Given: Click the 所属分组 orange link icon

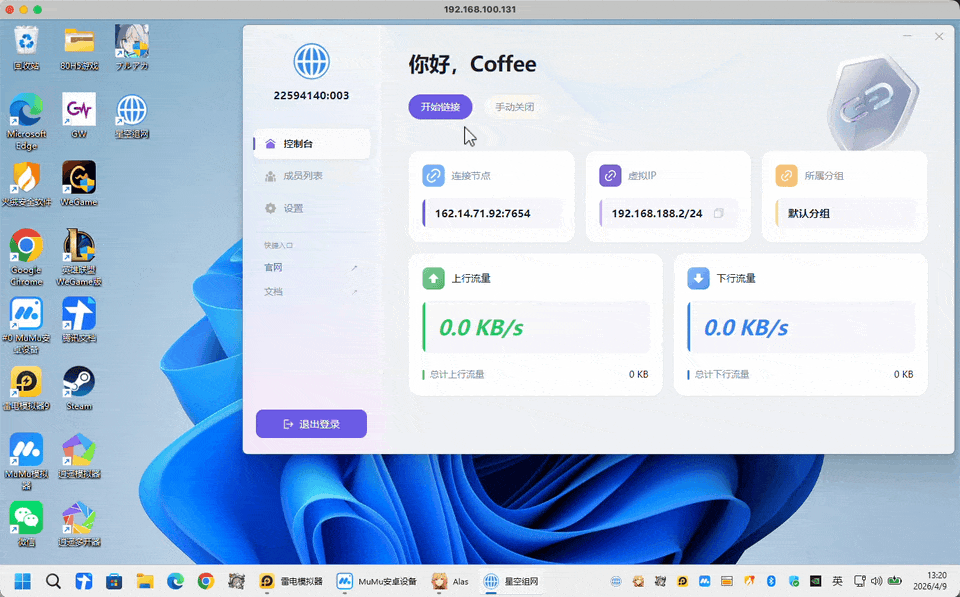Looking at the screenshot, I should pyautogui.click(x=786, y=176).
